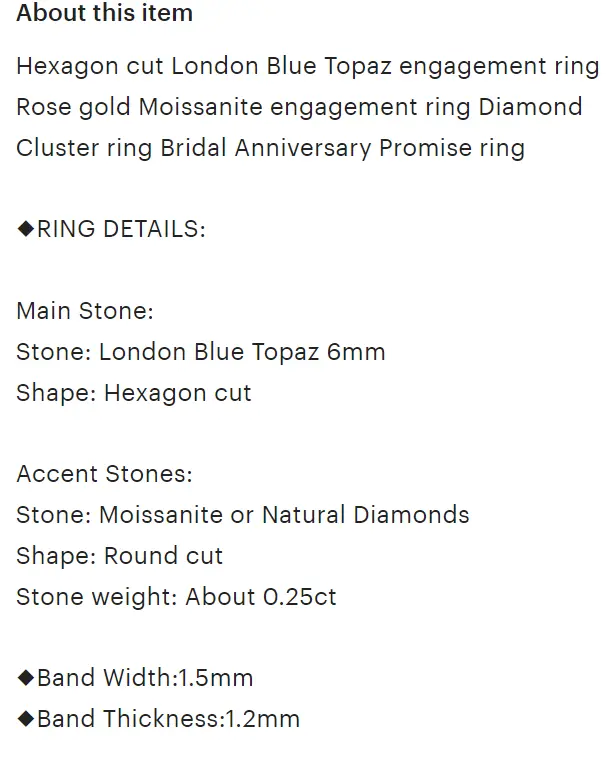Image resolution: width=616 pixels, height=766 pixels.
Task: Click the 'About this item' heading
Action: click(105, 13)
